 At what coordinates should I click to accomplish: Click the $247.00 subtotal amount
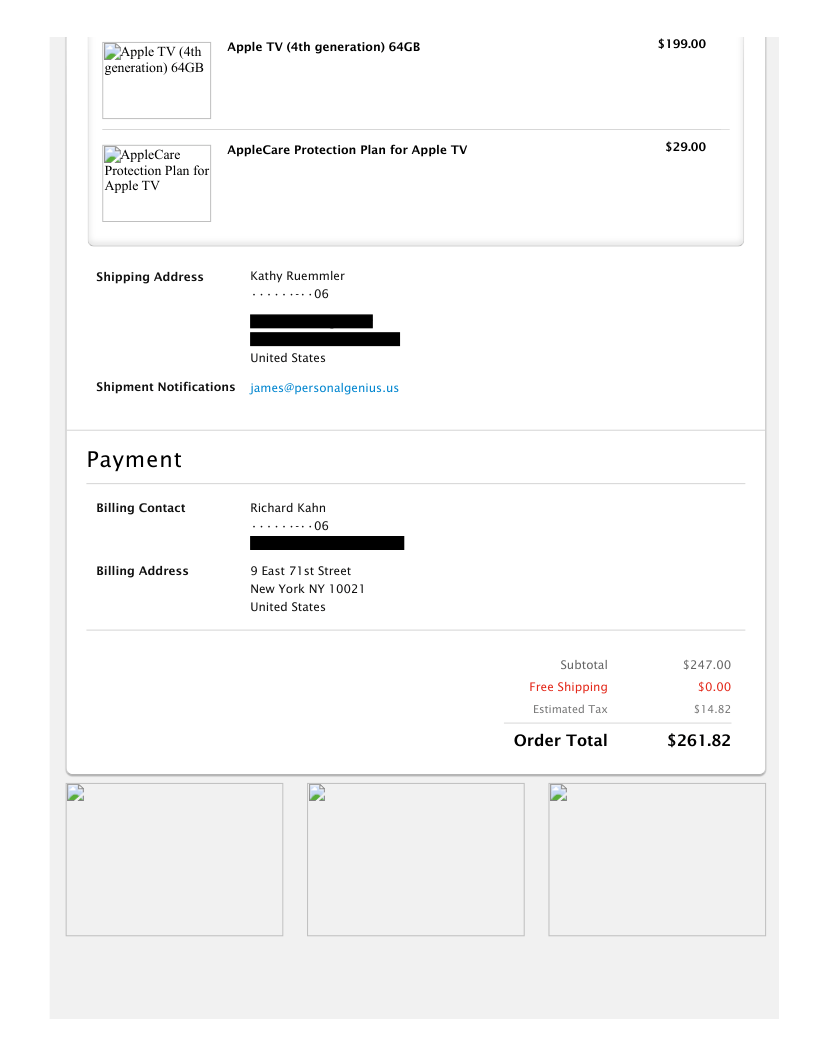(x=706, y=665)
